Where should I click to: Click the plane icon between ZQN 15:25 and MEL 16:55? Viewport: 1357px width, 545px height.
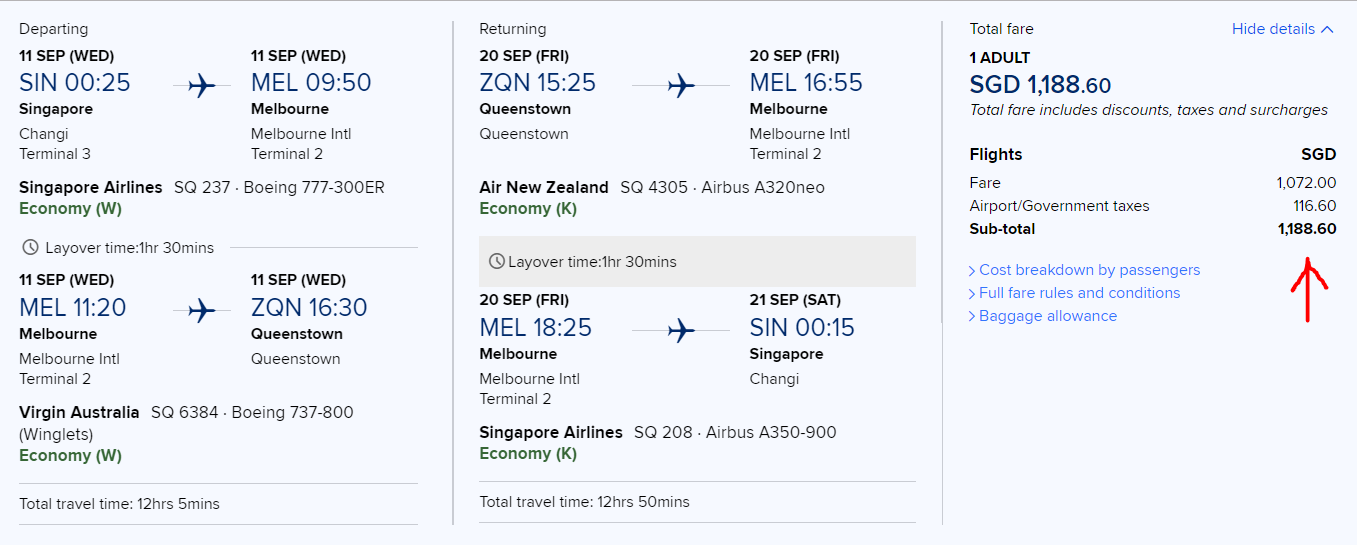(681, 86)
